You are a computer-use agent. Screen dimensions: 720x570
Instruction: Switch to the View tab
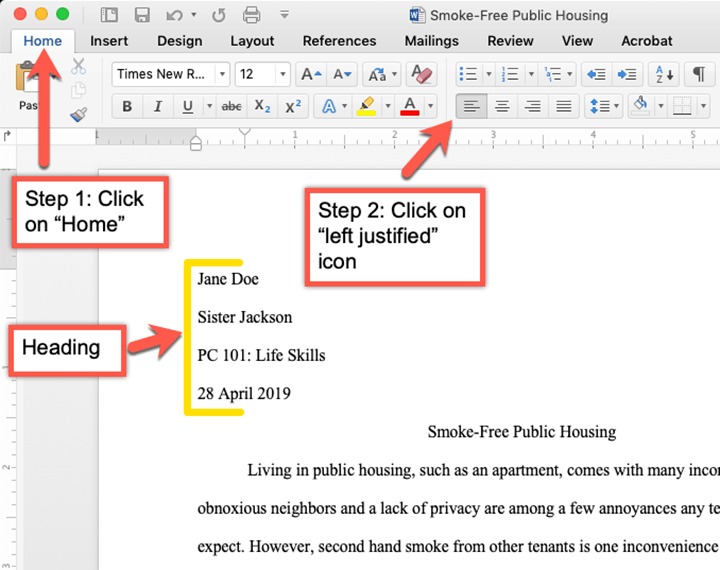[x=577, y=41]
